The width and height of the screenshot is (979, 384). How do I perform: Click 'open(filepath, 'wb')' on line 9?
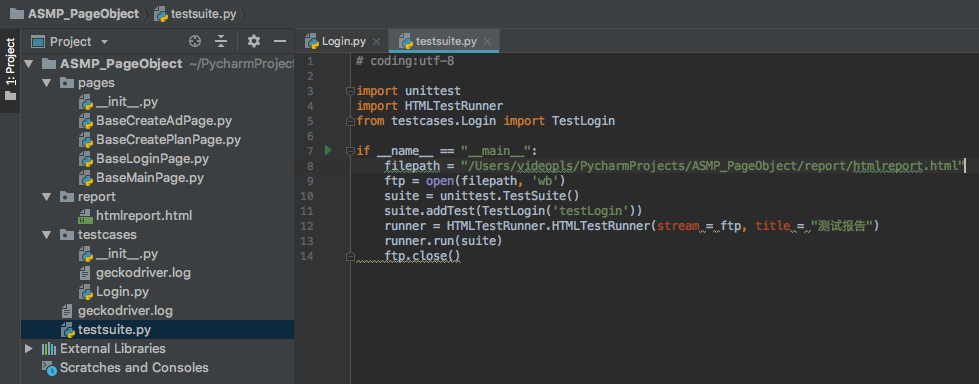[496, 180]
